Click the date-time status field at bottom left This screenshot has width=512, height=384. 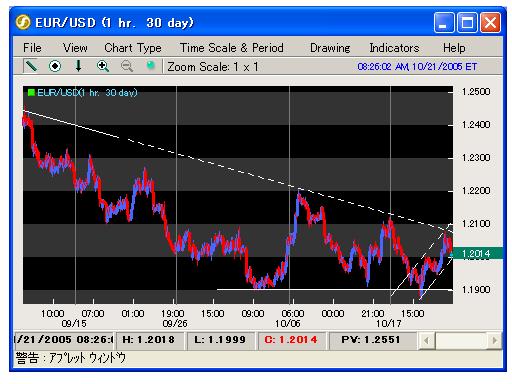point(64,340)
